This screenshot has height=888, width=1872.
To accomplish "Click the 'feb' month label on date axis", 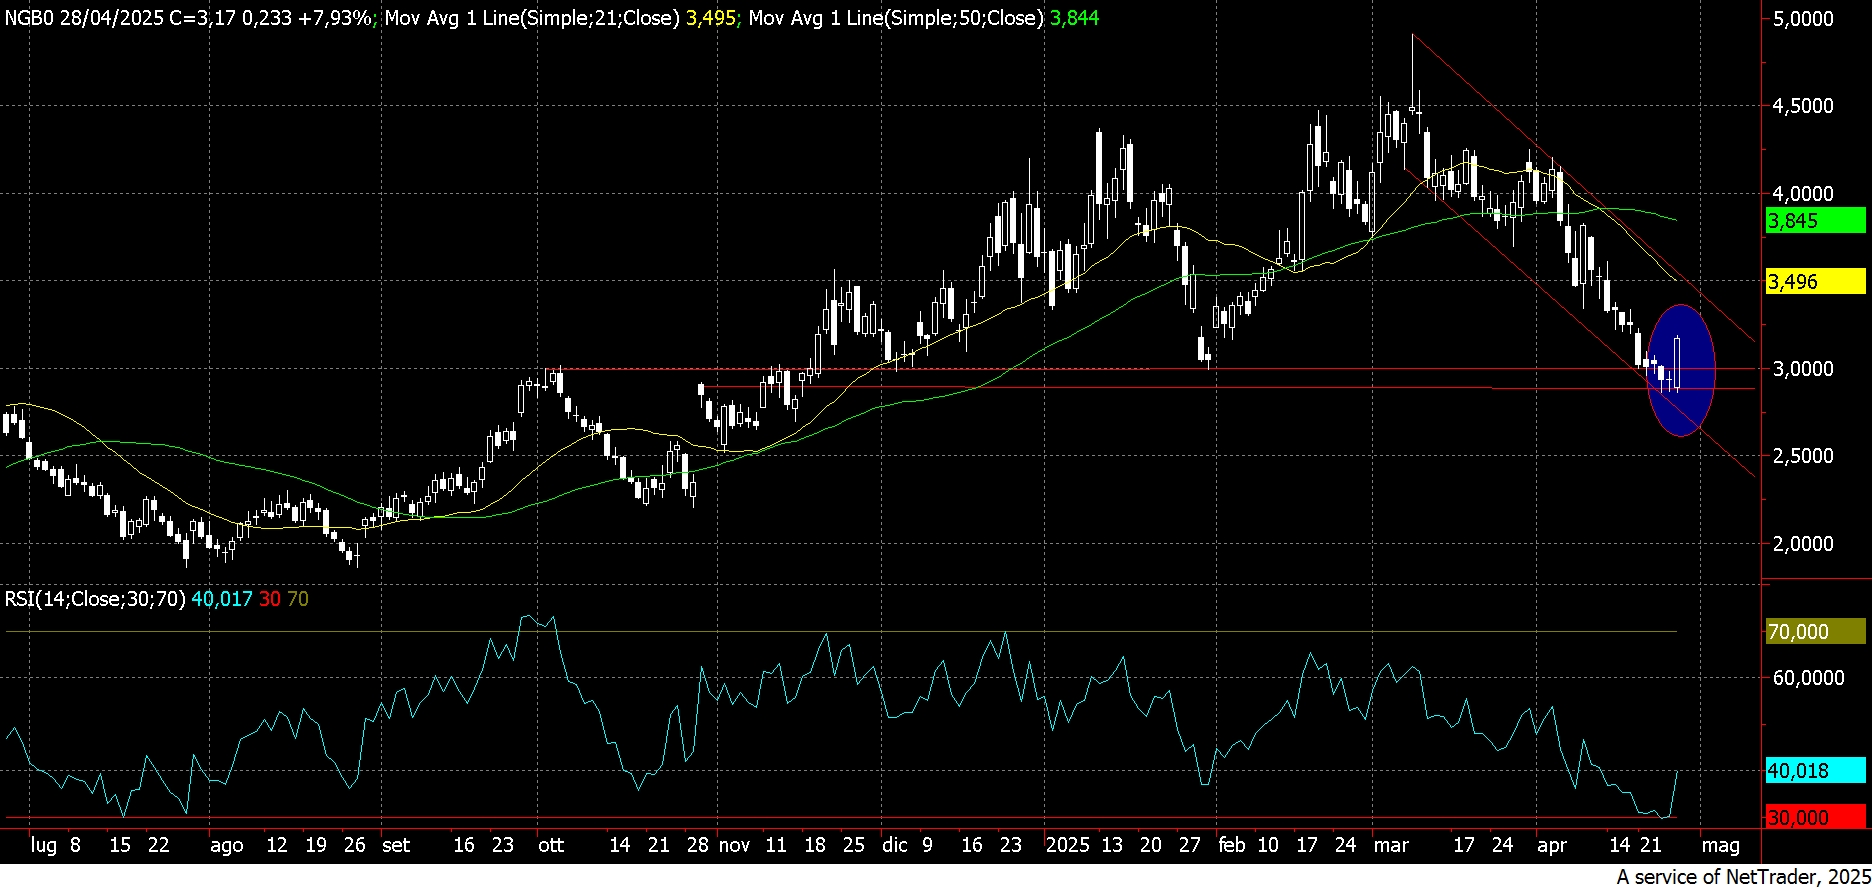I will coord(1232,845).
